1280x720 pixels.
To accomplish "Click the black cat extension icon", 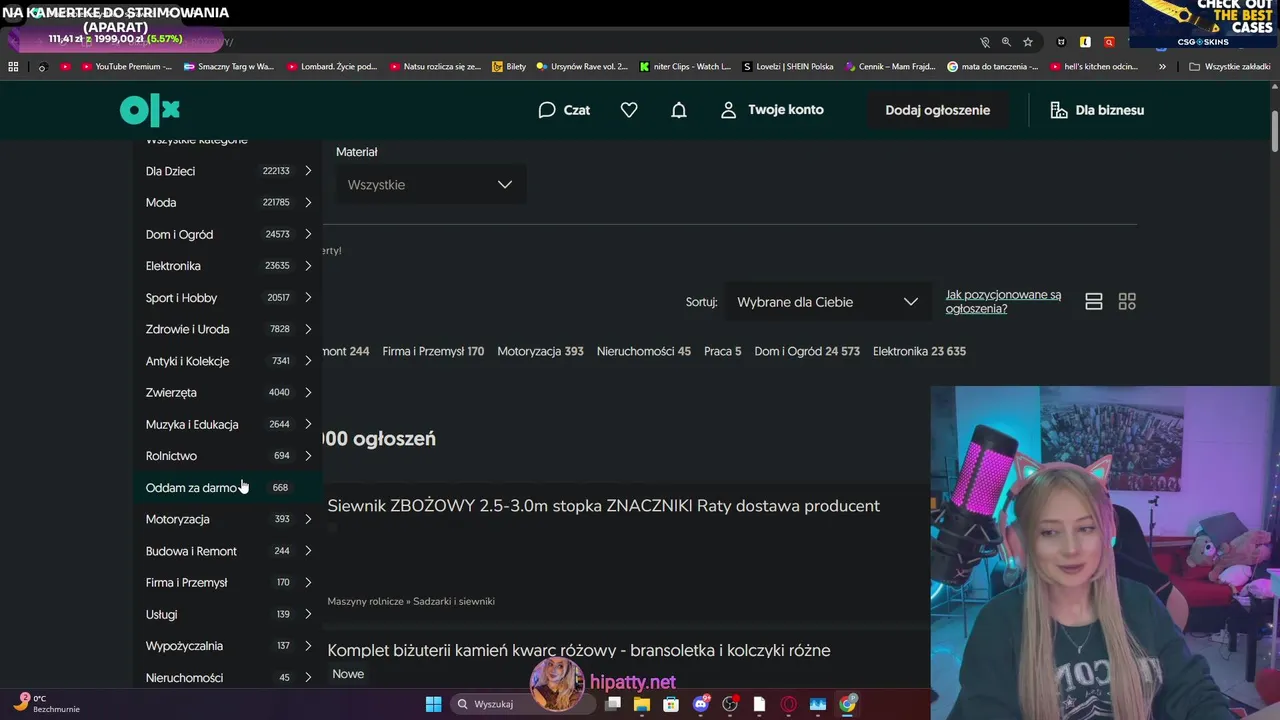I will point(1061,42).
